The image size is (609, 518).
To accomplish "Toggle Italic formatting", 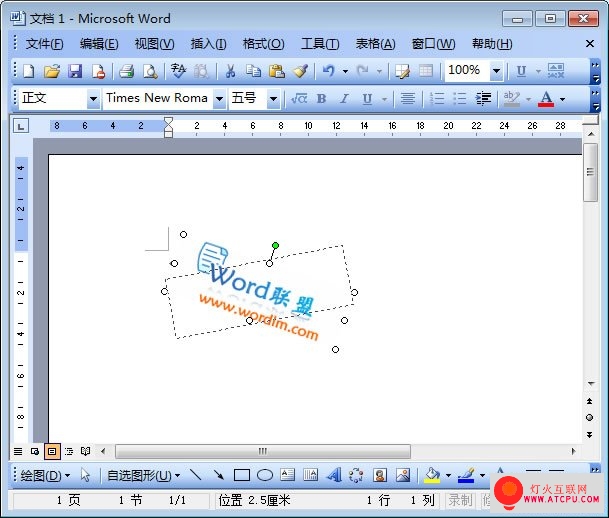I will click(x=344, y=99).
